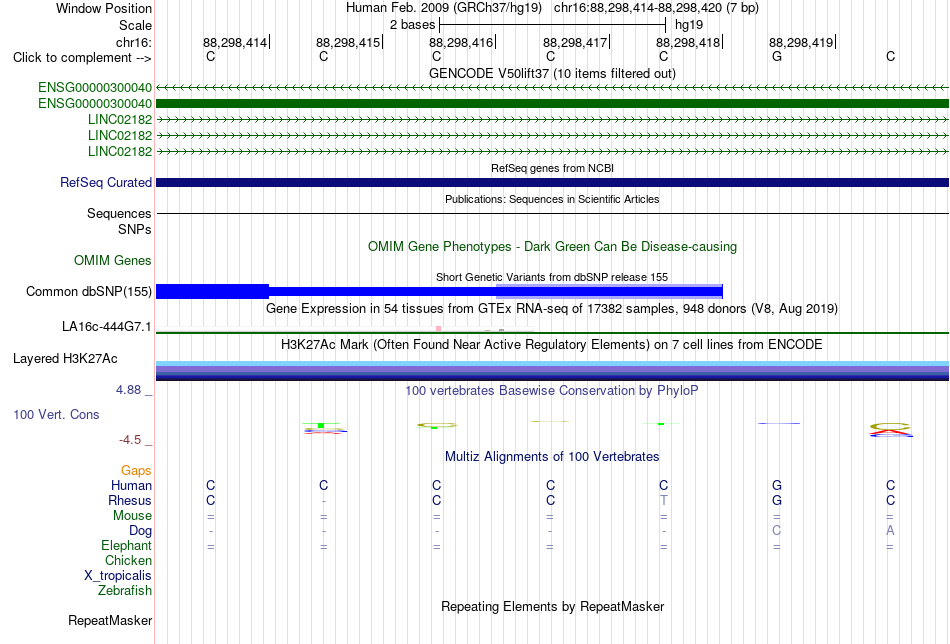The image size is (950, 644).
Task: Select the X_tropicalis species label
Action: click(x=118, y=576)
